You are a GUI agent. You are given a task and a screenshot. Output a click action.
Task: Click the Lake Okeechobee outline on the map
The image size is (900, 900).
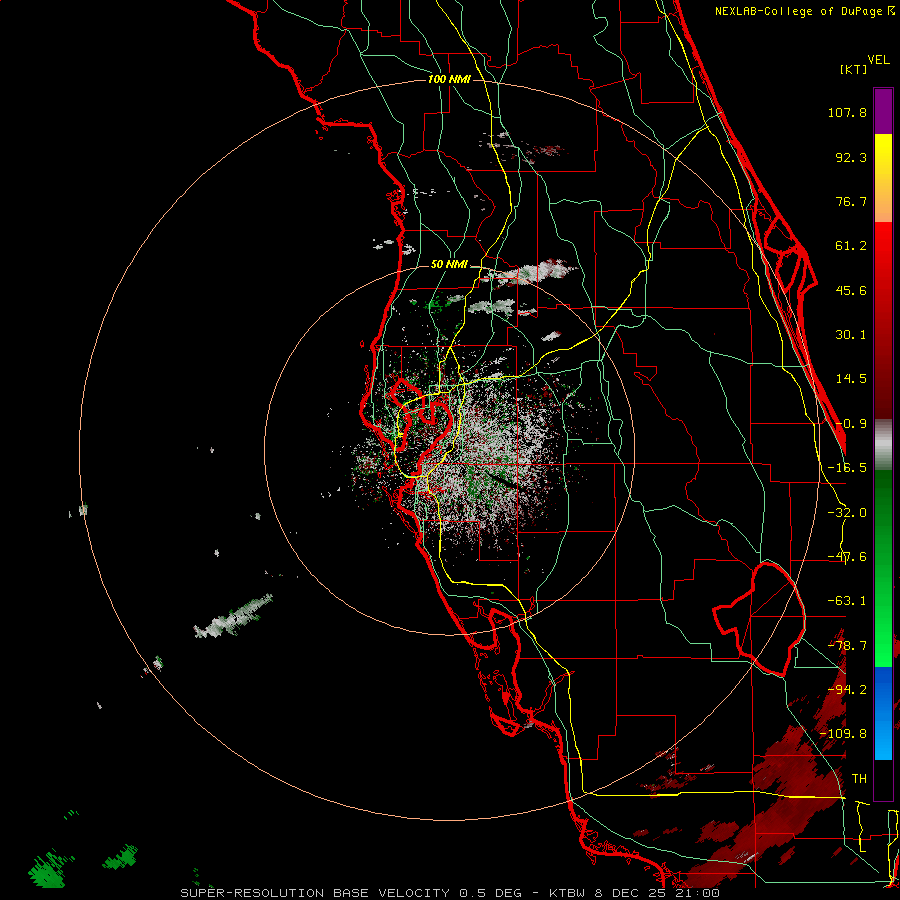759,618
